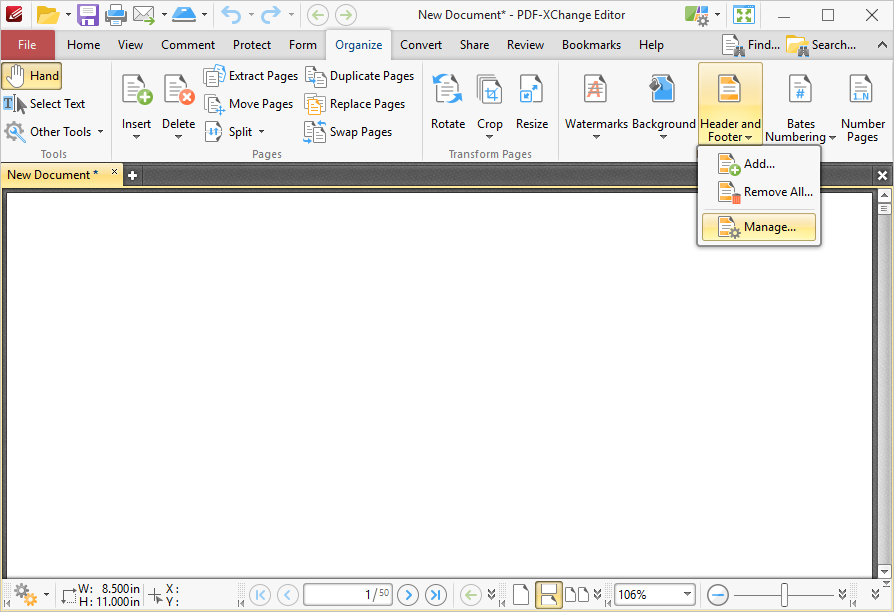Viewport: 894px width, 612px height.
Task: Select the Extract Pages tool
Action: [252, 75]
